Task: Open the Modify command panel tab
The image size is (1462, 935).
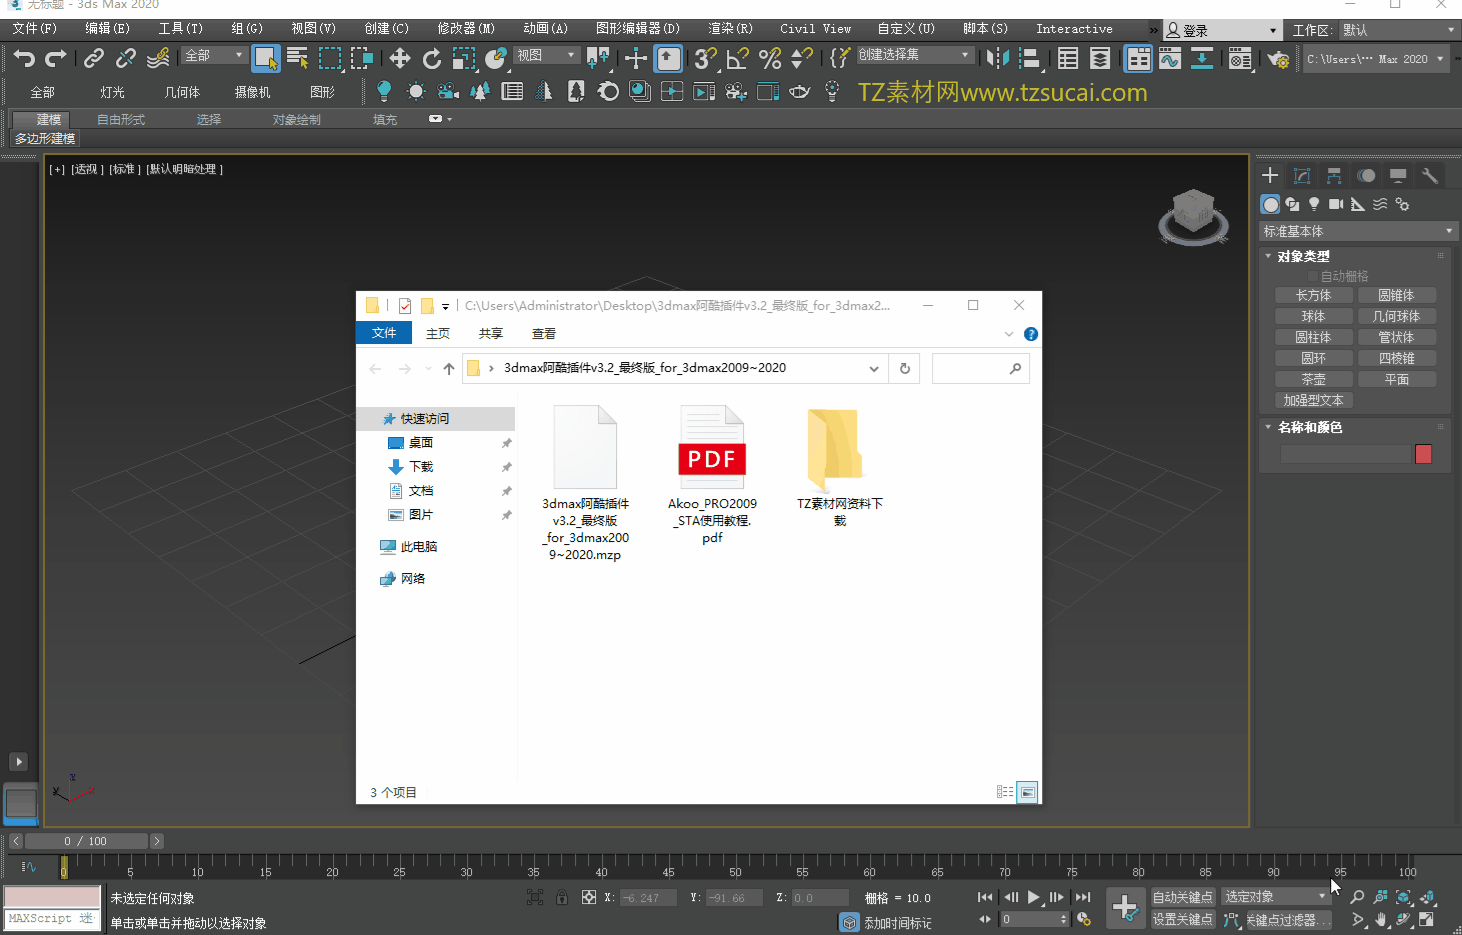Action: tap(1302, 176)
